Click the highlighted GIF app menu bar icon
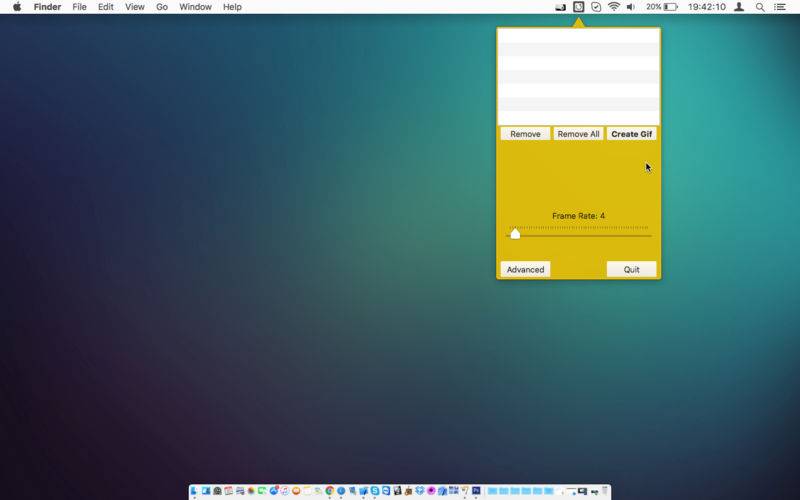Image resolution: width=800 pixels, height=500 pixels. click(578, 7)
